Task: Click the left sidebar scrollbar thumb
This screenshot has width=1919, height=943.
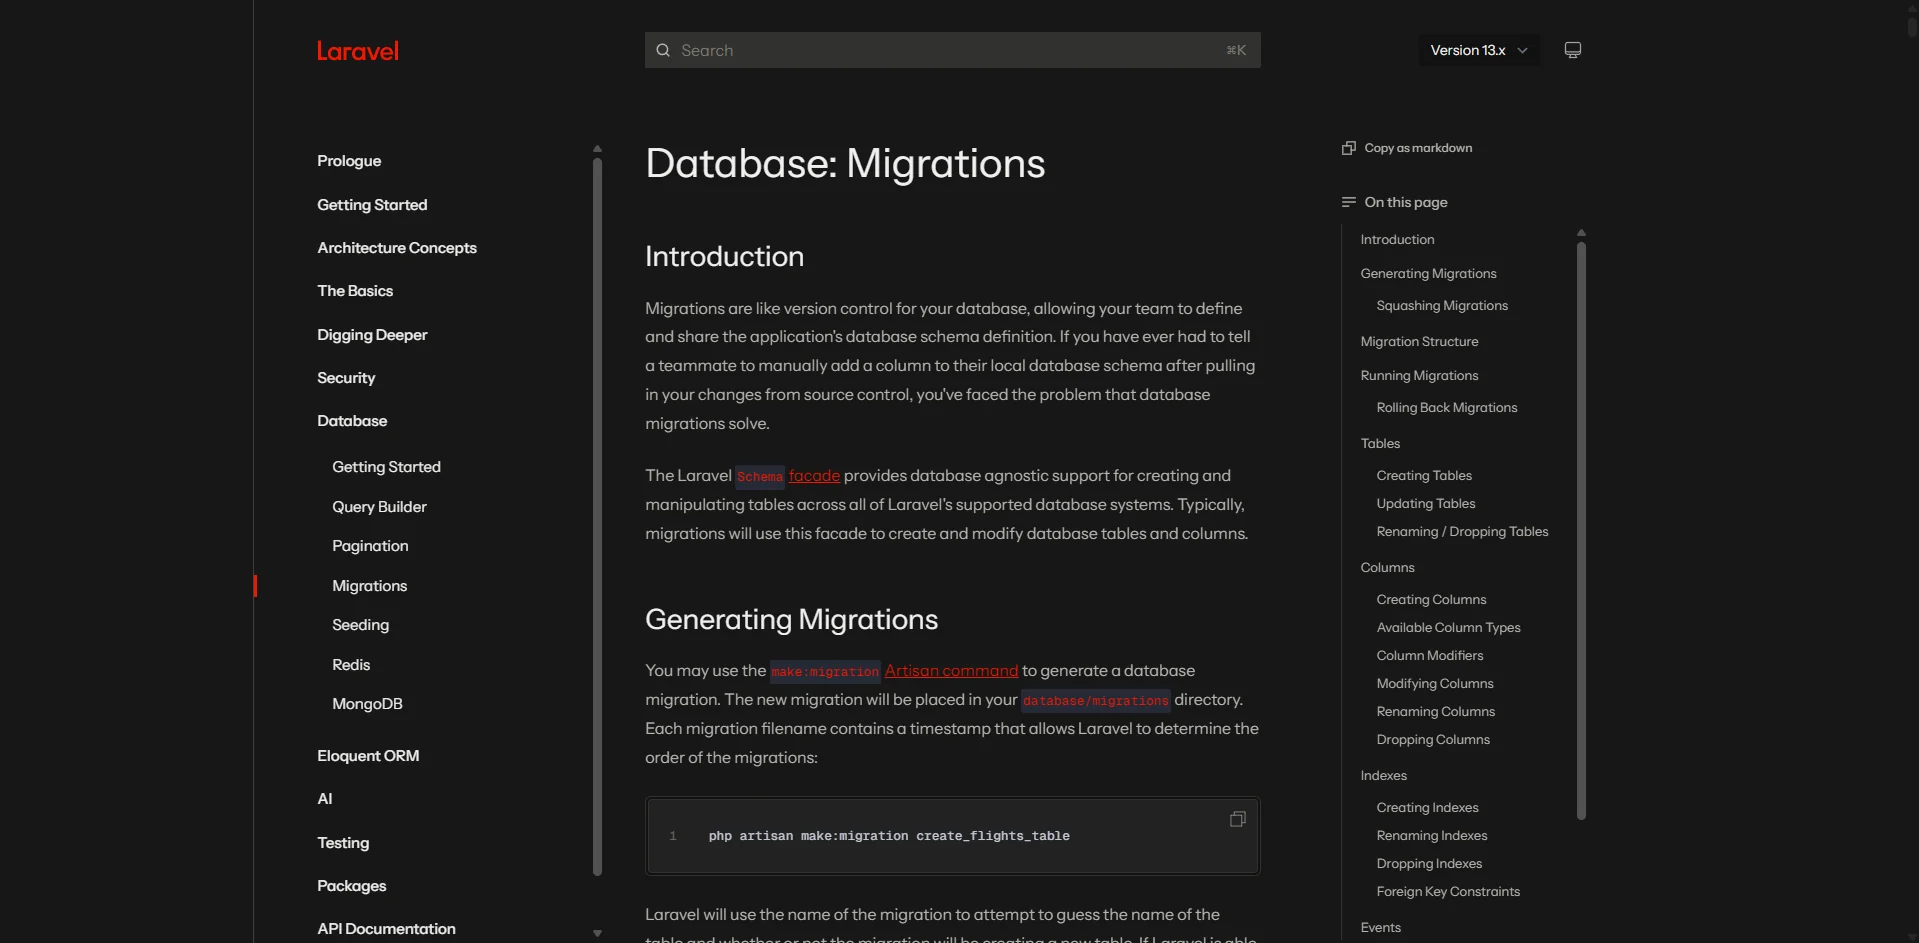Action: point(597,517)
